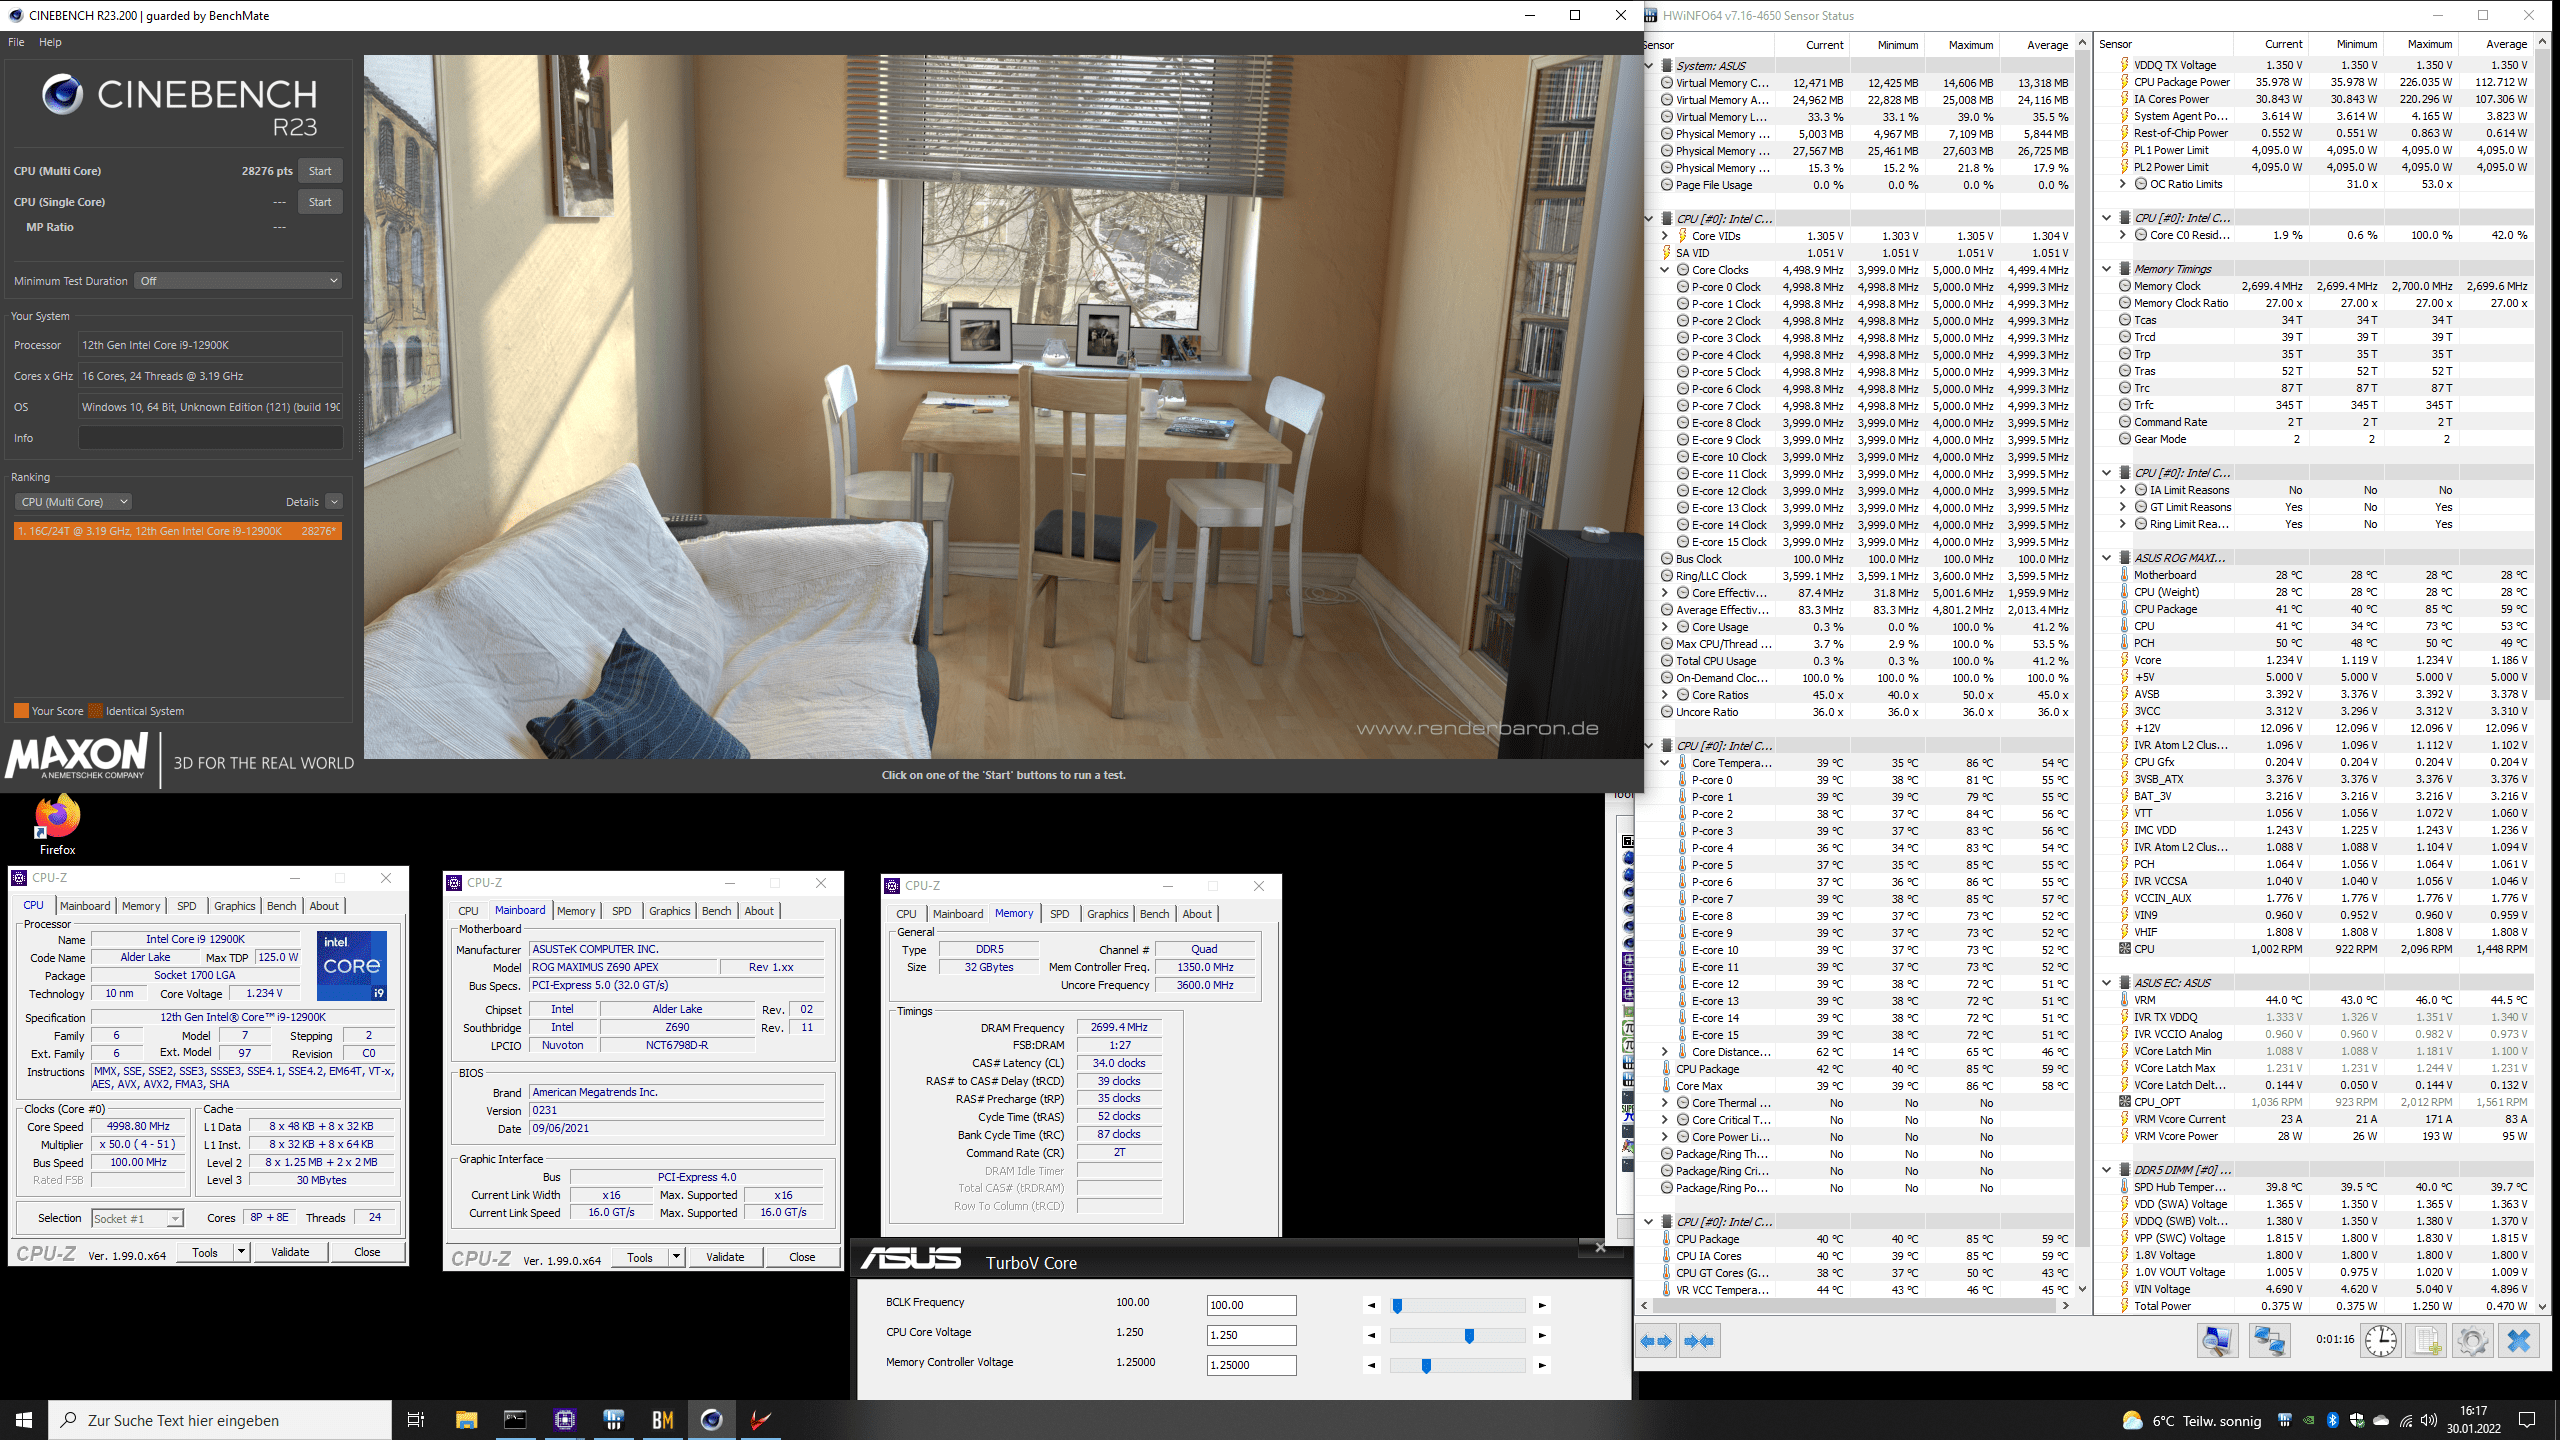Close HWiNFO sensors with blue X button

click(x=2518, y=1341)
